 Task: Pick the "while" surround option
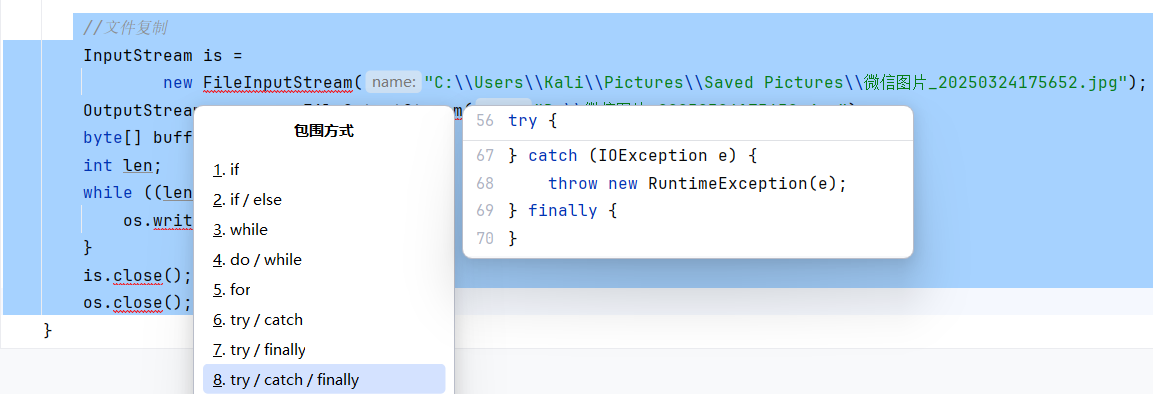324,230
